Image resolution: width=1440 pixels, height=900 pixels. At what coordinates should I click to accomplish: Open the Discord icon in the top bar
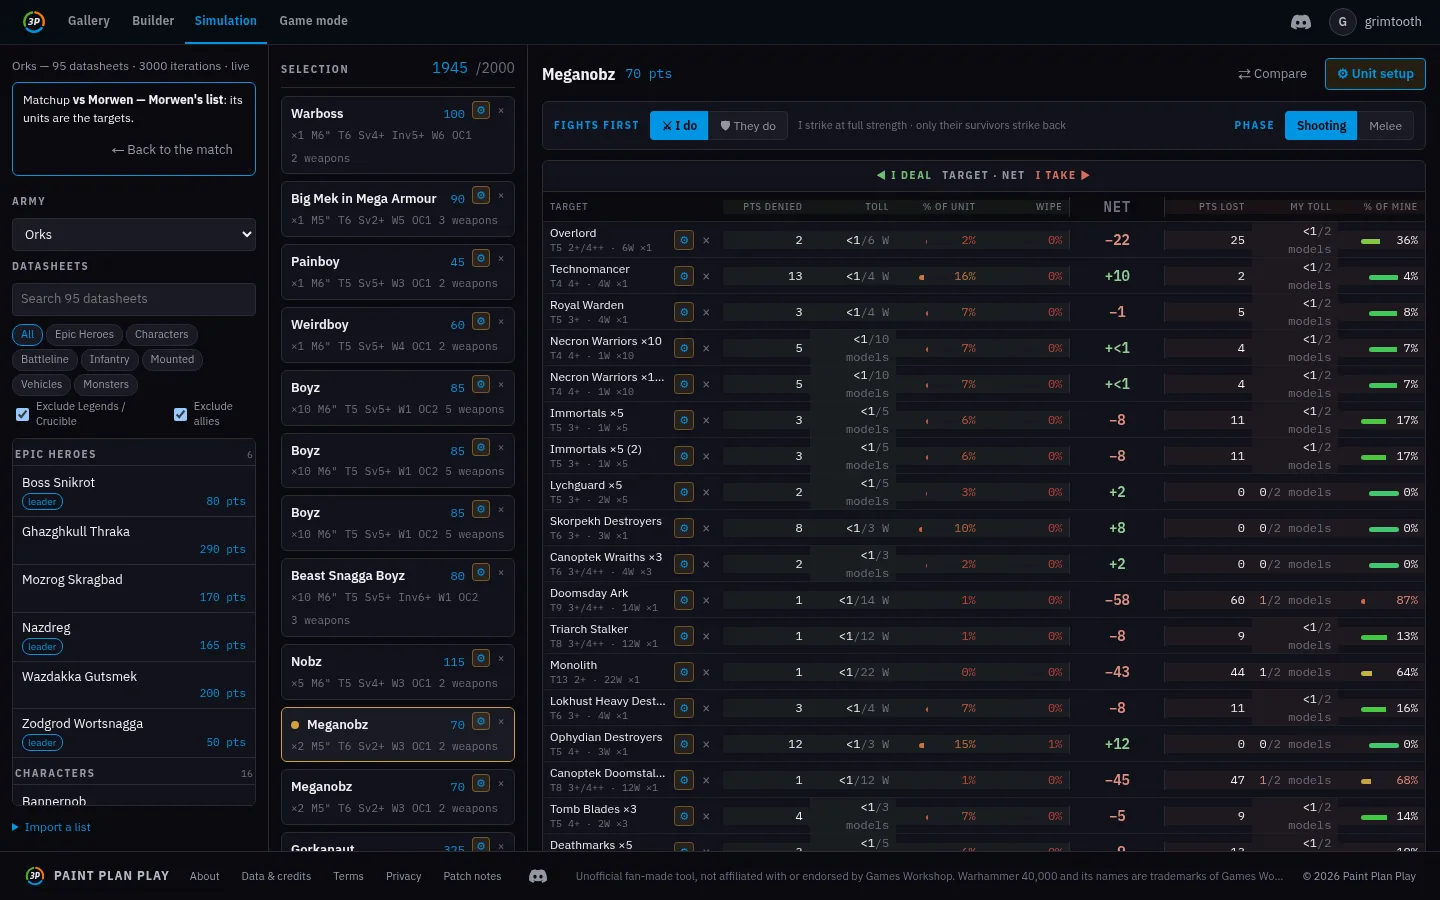(x=1300, y=21)
